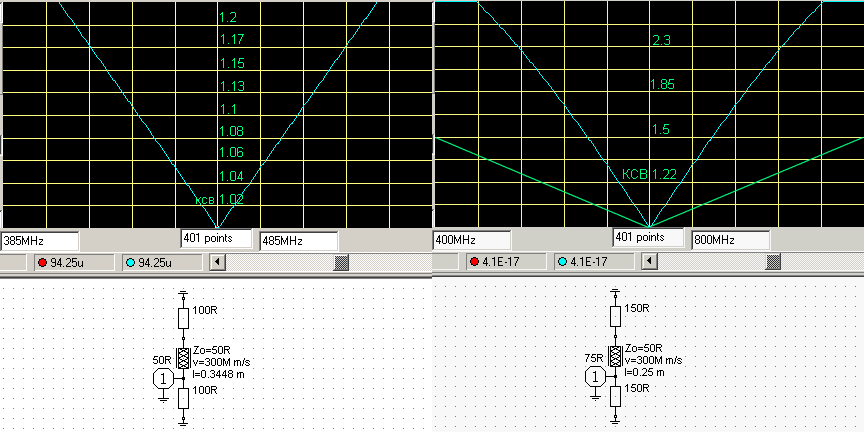Click the red 94.25u marker readout
Image resolution: width=864 pixels, height=432 pixels.
point(74,263)
